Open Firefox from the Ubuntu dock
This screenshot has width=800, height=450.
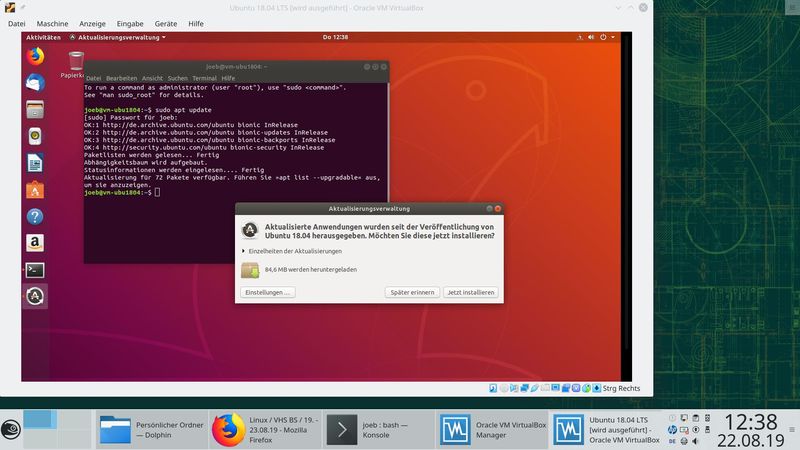point(35,56)
